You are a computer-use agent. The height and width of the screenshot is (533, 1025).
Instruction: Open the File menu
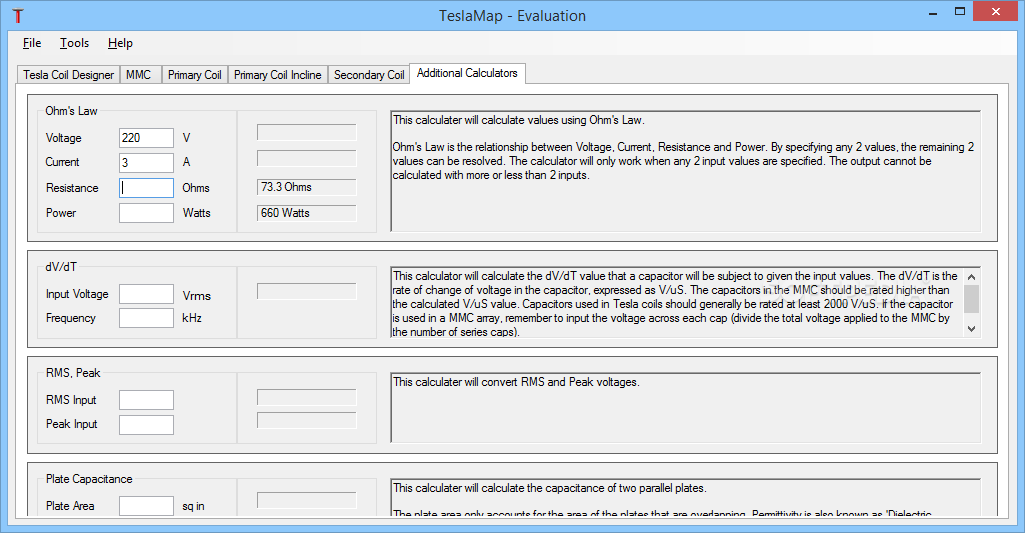[x=31, y=43]
